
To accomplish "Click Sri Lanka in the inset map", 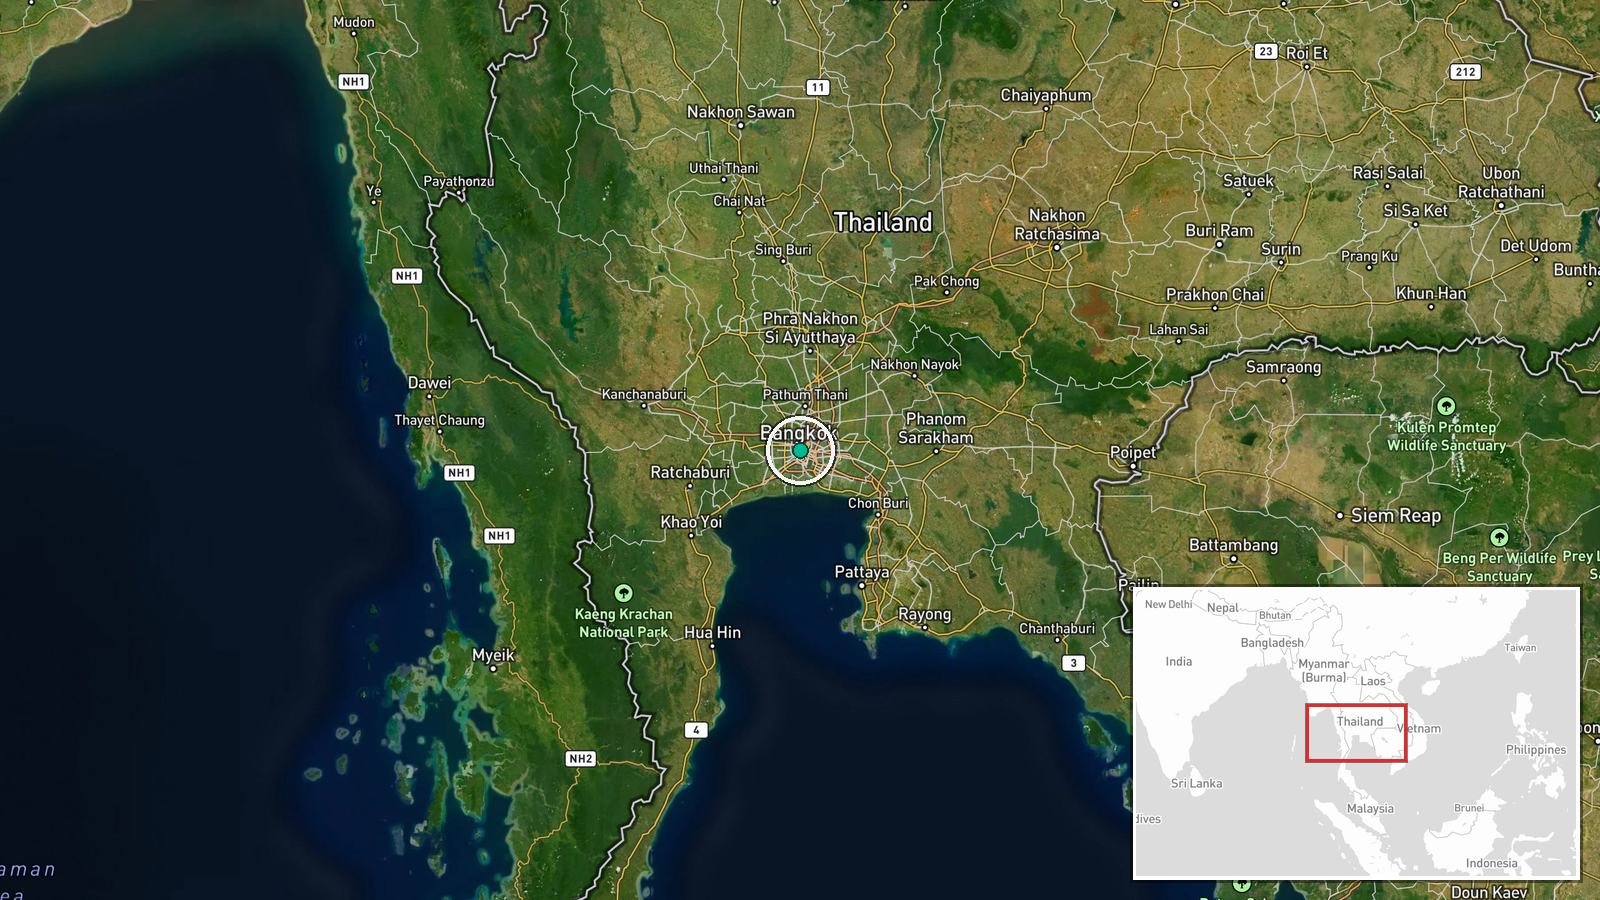I will pos(1197,783).
